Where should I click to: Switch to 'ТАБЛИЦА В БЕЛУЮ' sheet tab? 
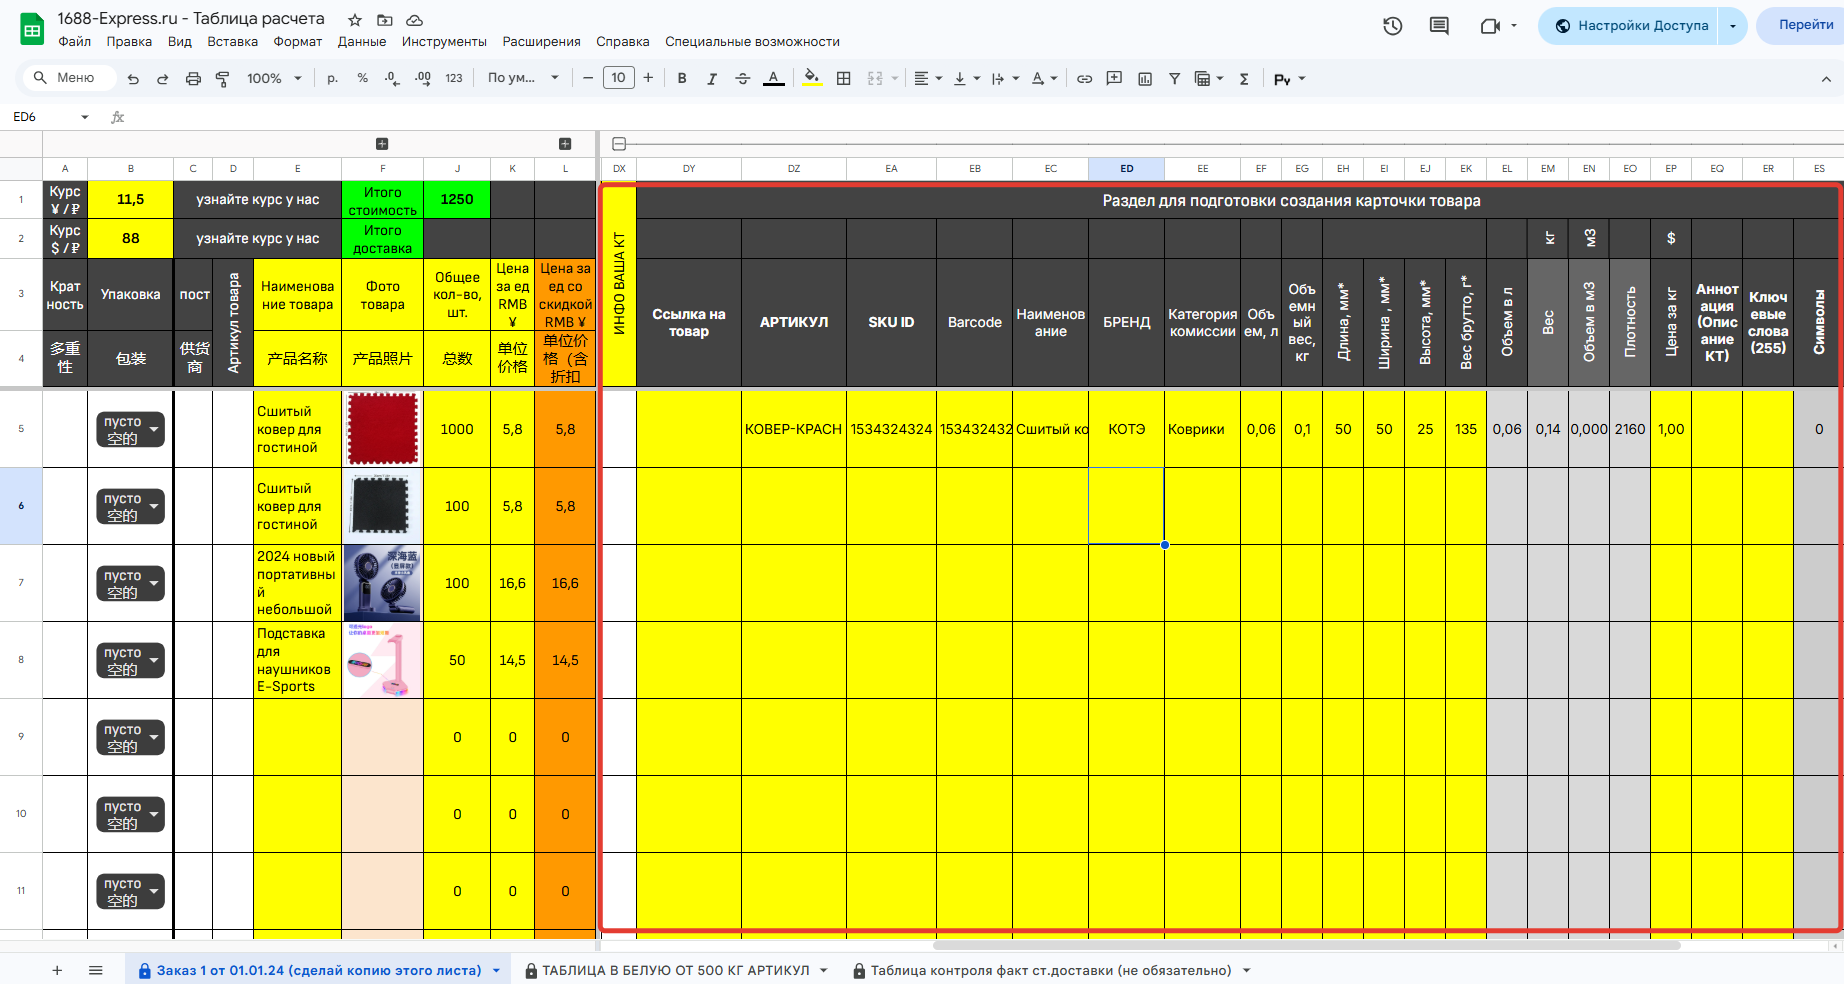coord(675,970)
